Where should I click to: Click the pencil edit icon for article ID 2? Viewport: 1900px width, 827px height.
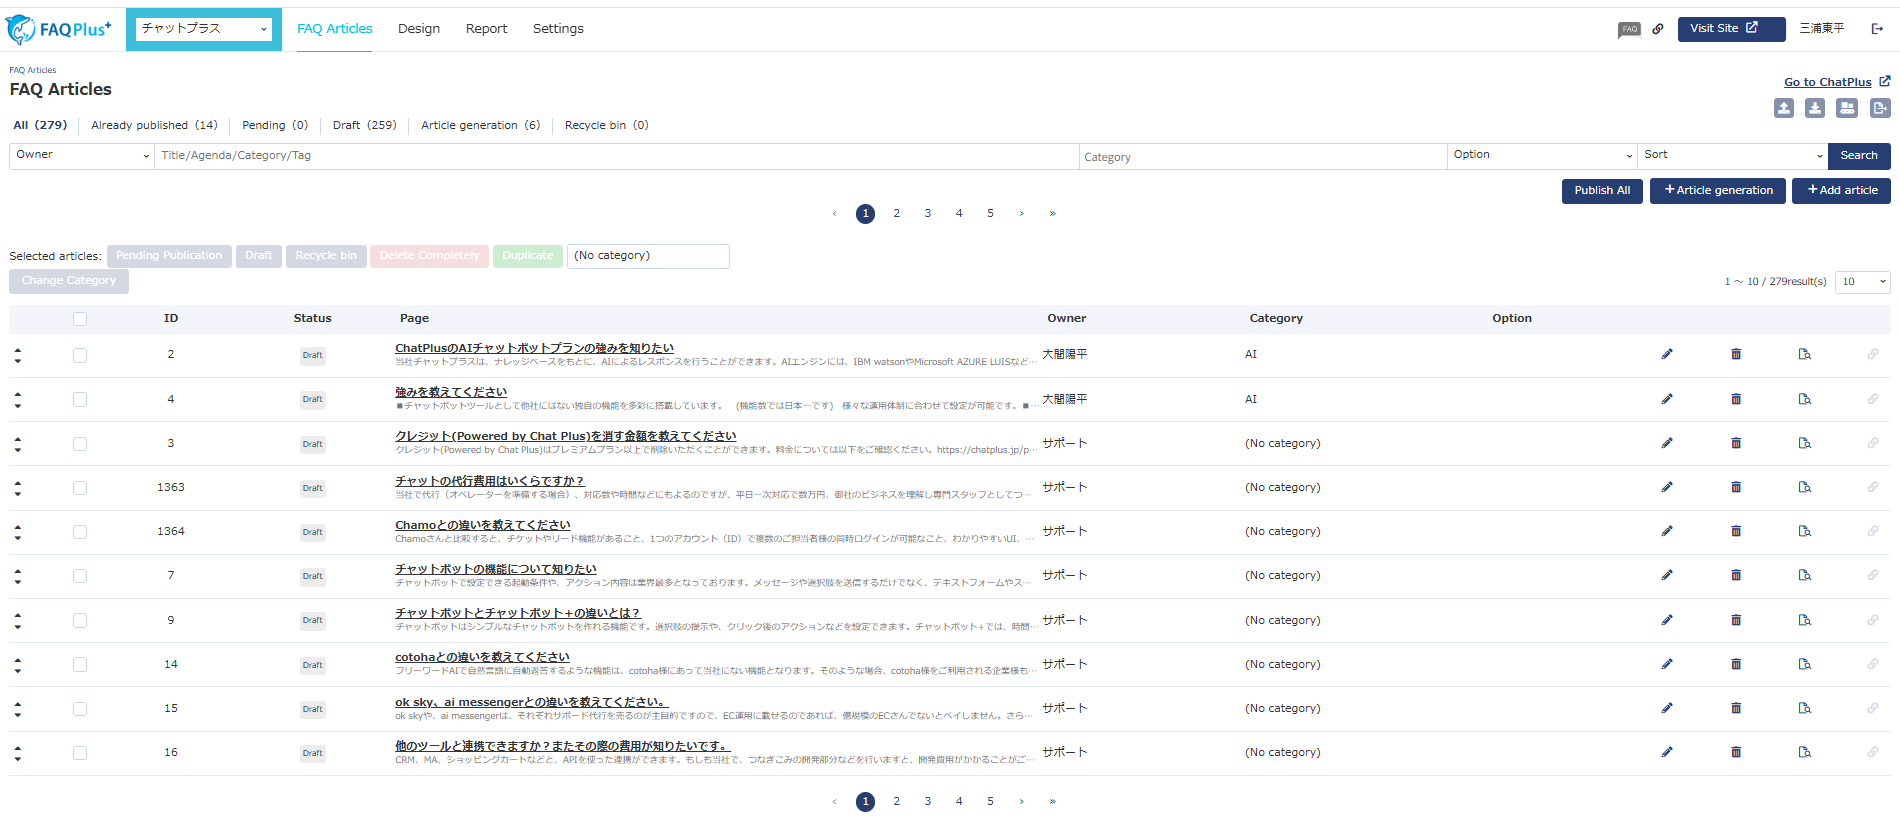1667,354
